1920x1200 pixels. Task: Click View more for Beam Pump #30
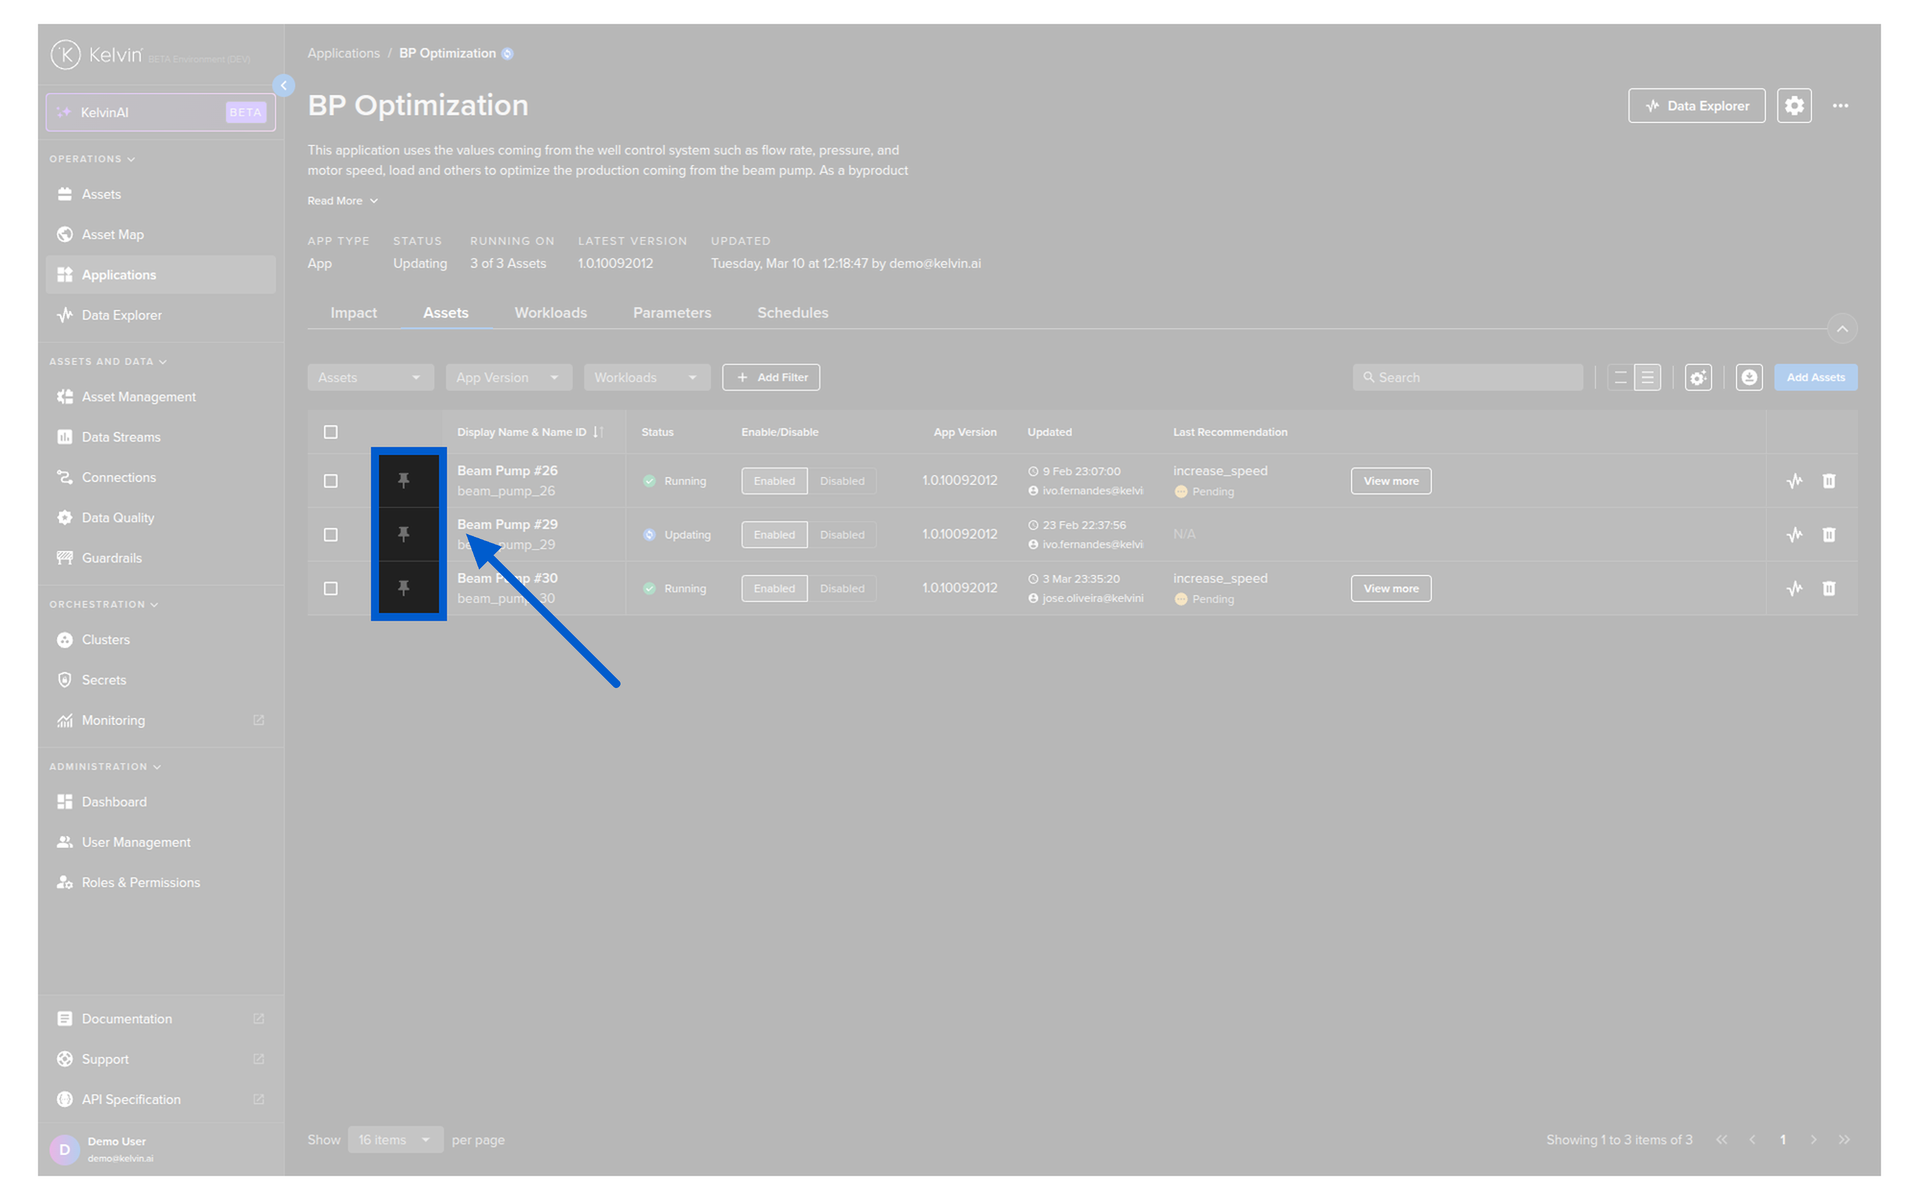point(1390,589)
